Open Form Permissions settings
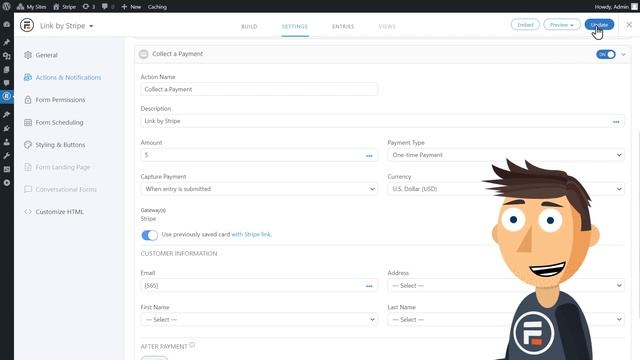 [x=55, y=100]
